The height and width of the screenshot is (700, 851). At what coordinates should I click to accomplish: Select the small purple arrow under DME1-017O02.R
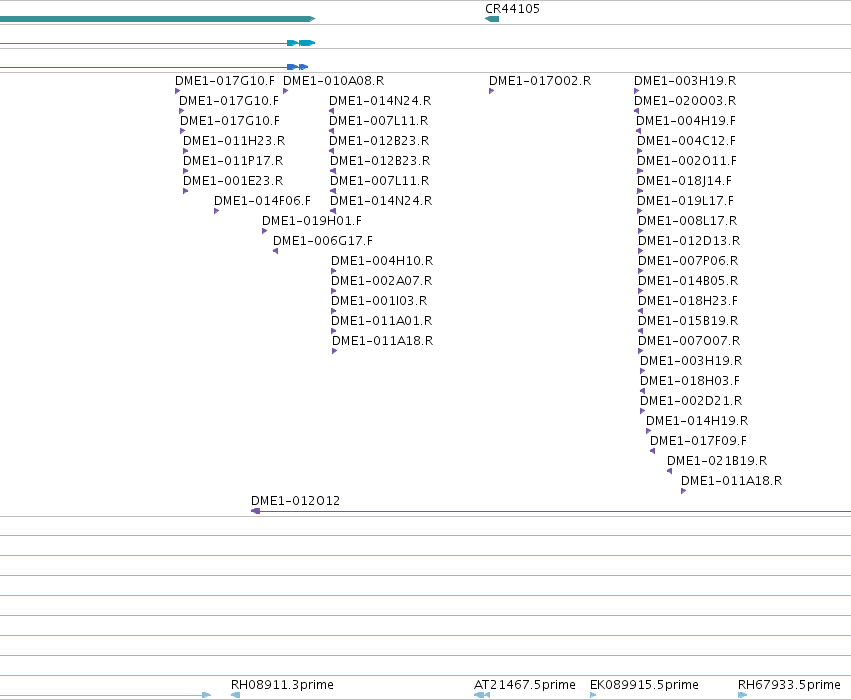(x=491, y=91)
